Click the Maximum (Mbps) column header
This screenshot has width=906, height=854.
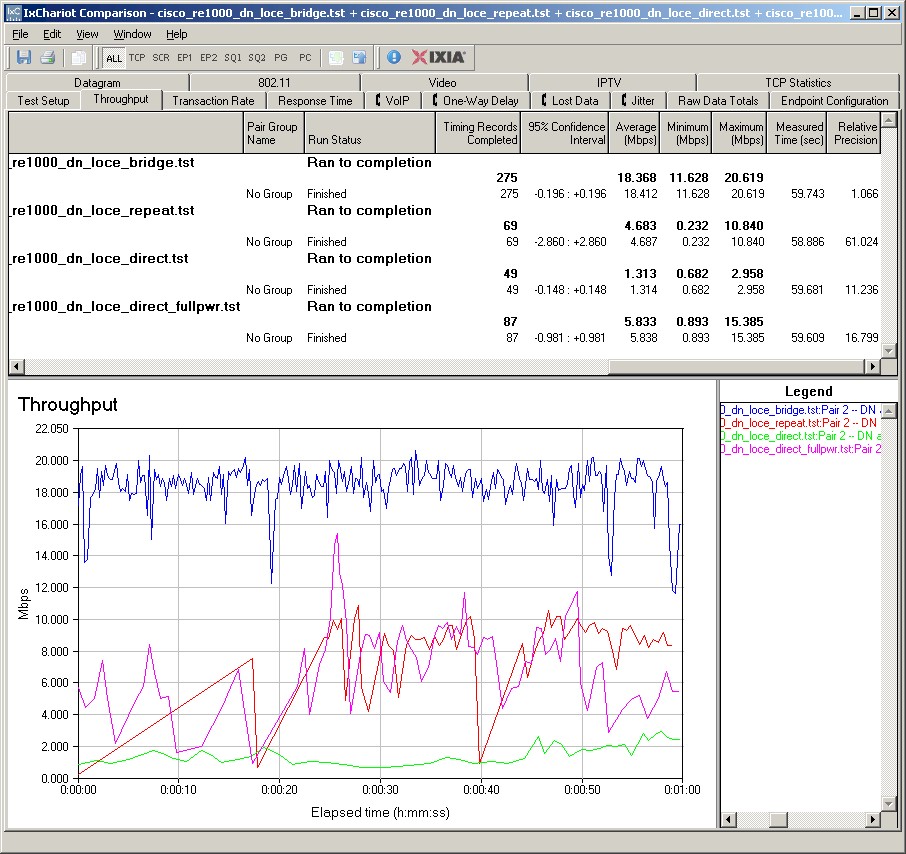click(x=739, y=133)
